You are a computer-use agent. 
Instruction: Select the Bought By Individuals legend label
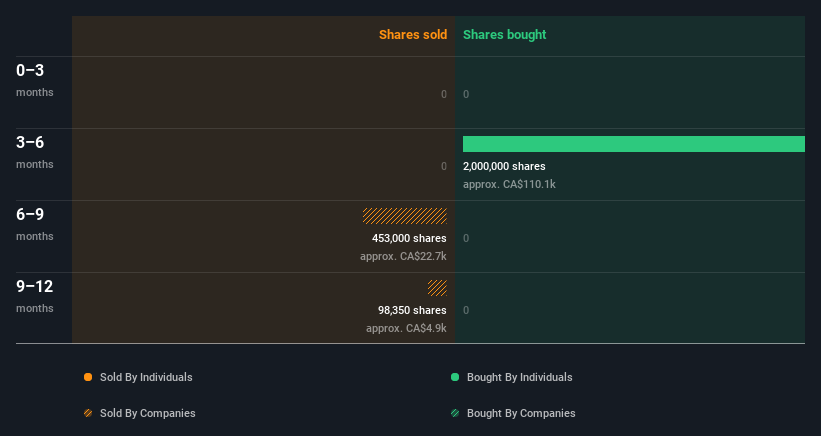click(519, 377)
